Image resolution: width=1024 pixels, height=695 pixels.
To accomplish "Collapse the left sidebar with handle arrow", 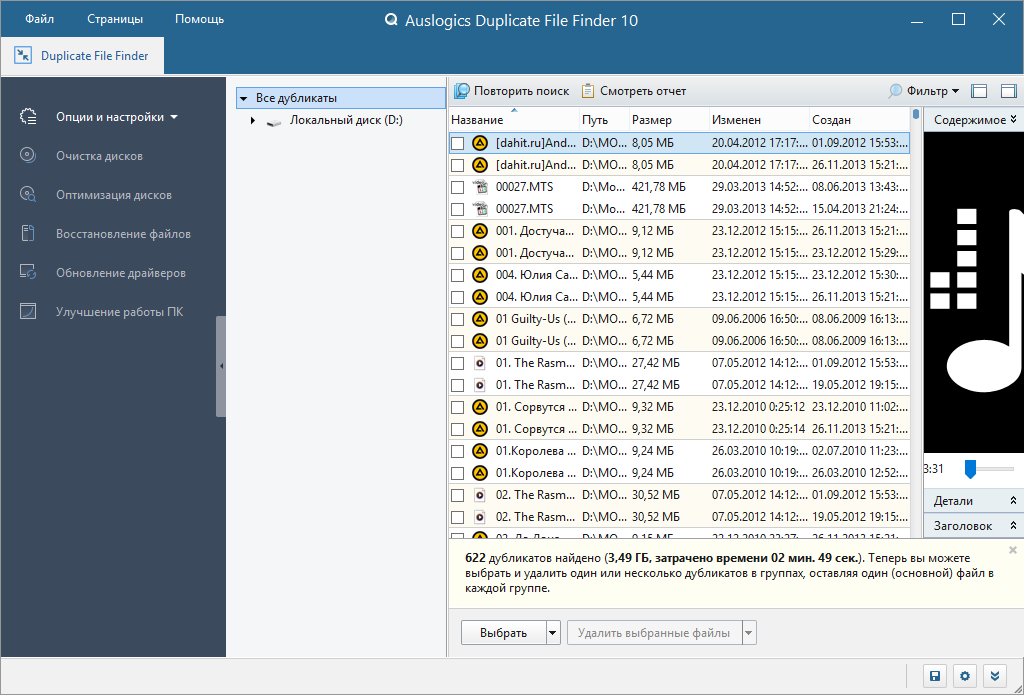I will tap(221, 366).
